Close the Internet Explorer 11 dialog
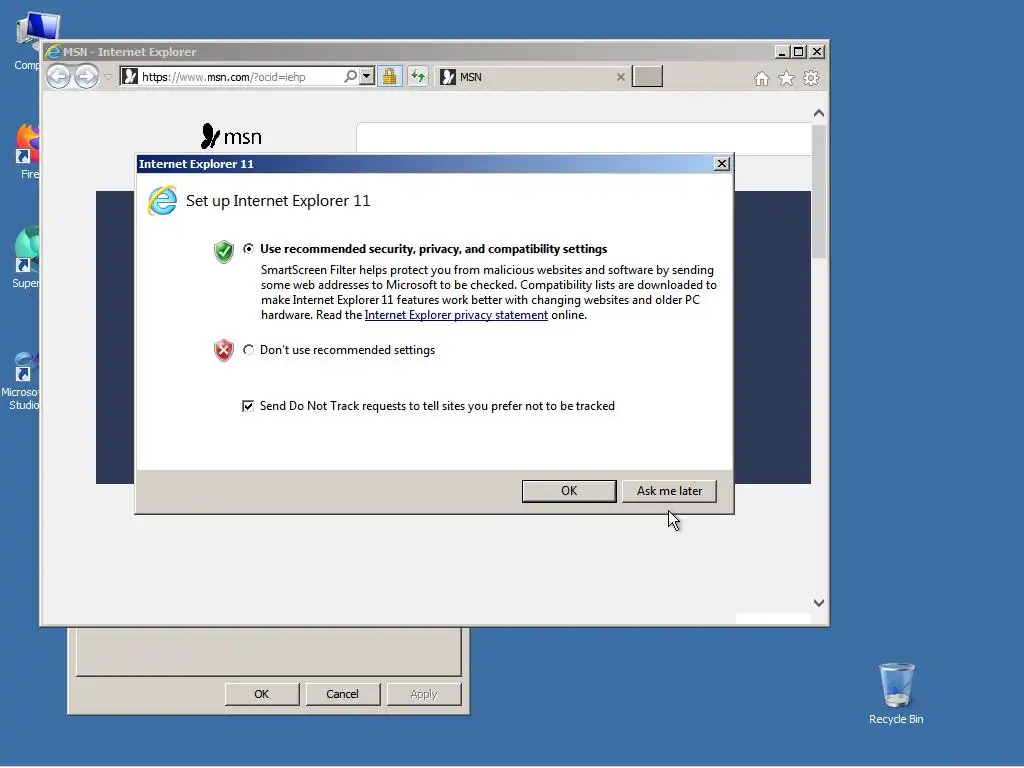This screenshot has width=1024, height=768. (x=722, y=164)
